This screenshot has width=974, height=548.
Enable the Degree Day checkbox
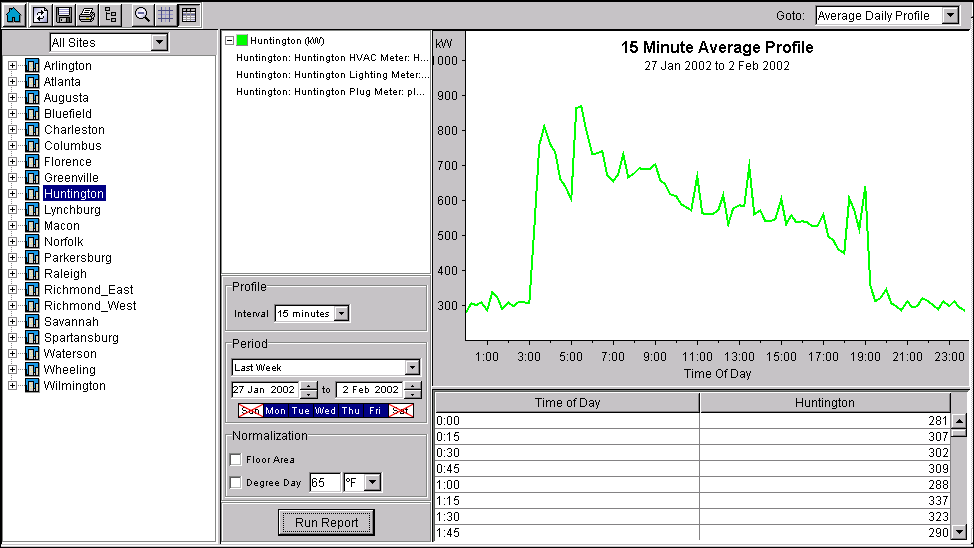point(236,483)
